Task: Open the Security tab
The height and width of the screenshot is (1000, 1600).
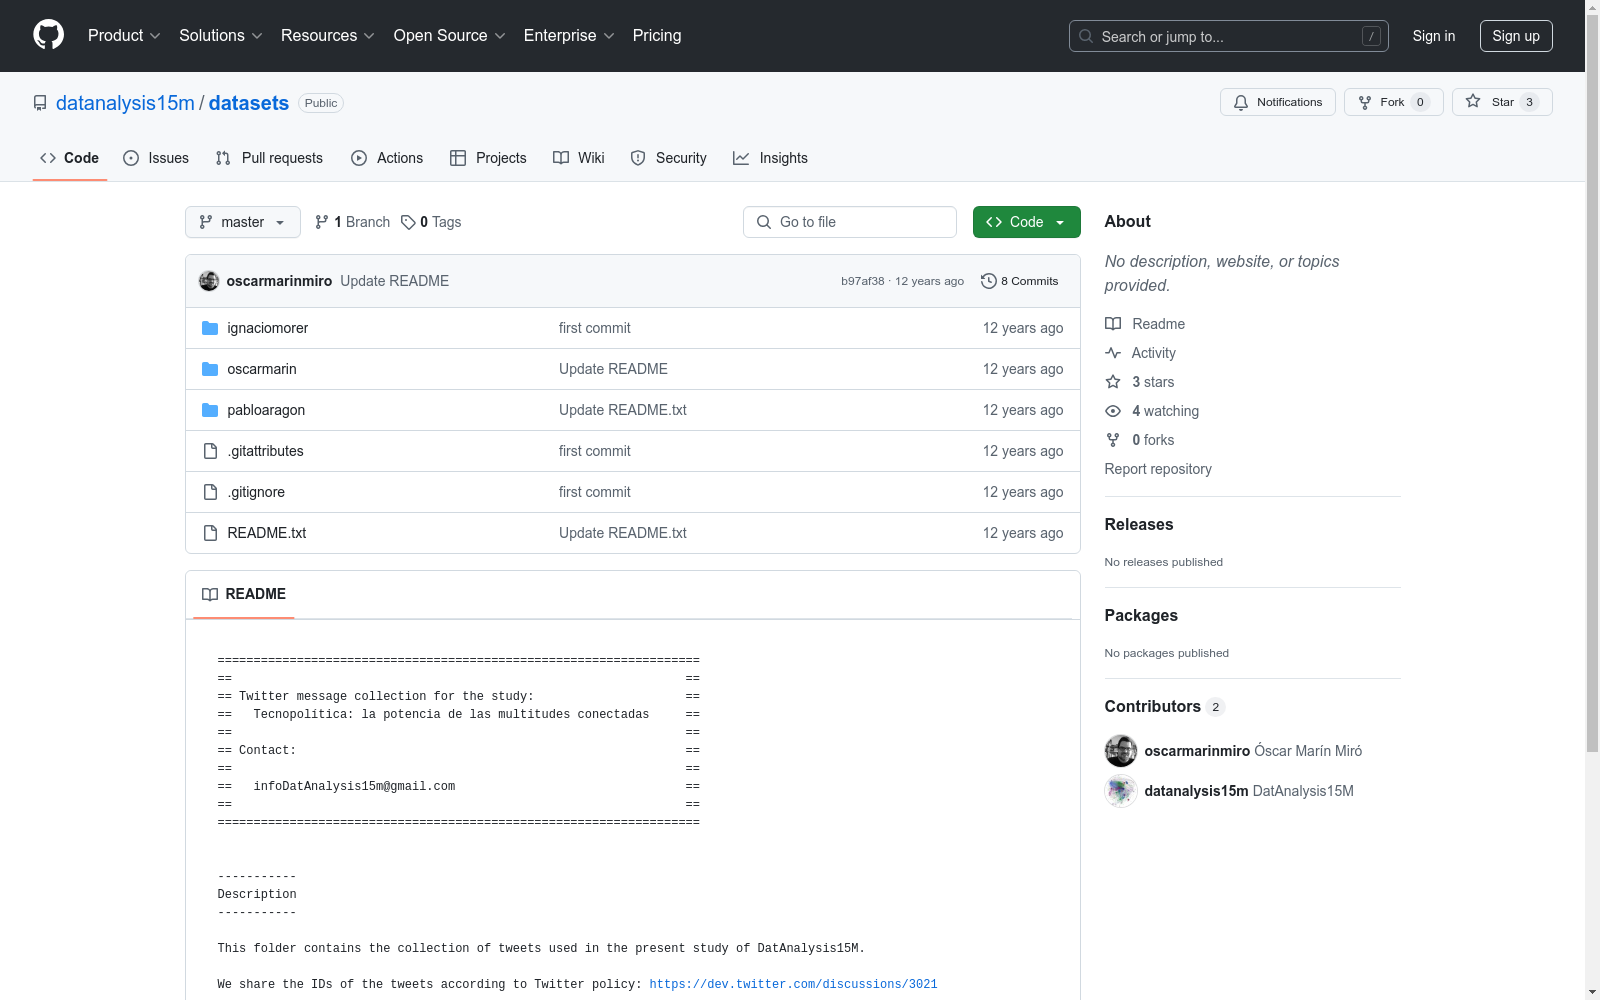Action: click(x=669, y=158)
